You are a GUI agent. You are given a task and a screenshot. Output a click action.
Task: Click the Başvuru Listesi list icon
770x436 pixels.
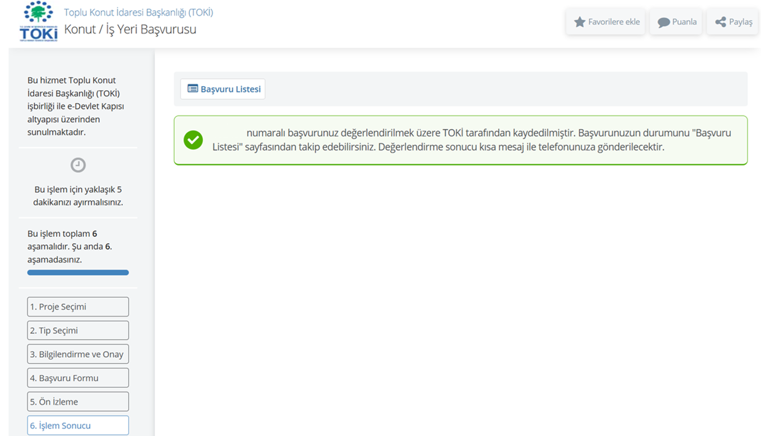tap(193, 89)
